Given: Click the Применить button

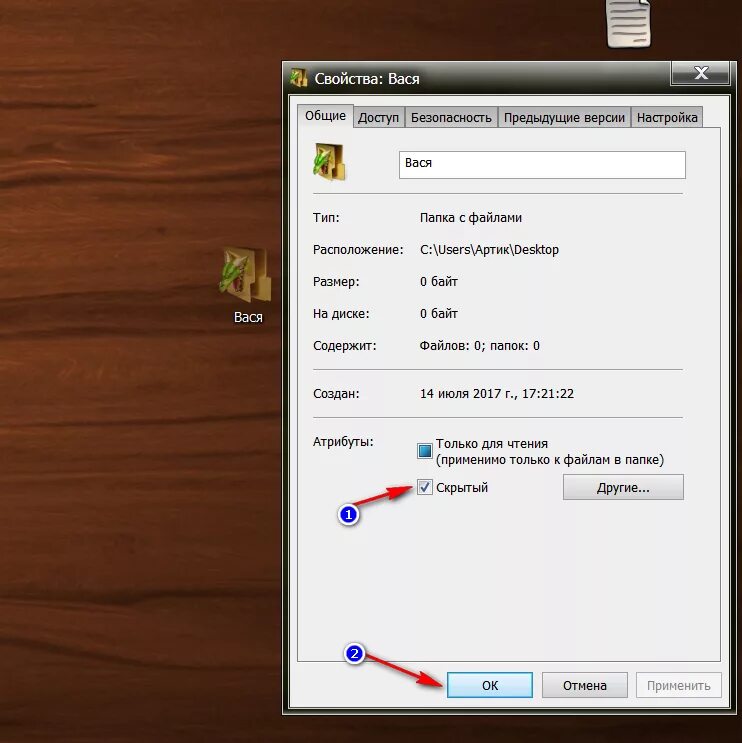Looking at the screenshot, I should pyautogui.click(x=679, y=685).
